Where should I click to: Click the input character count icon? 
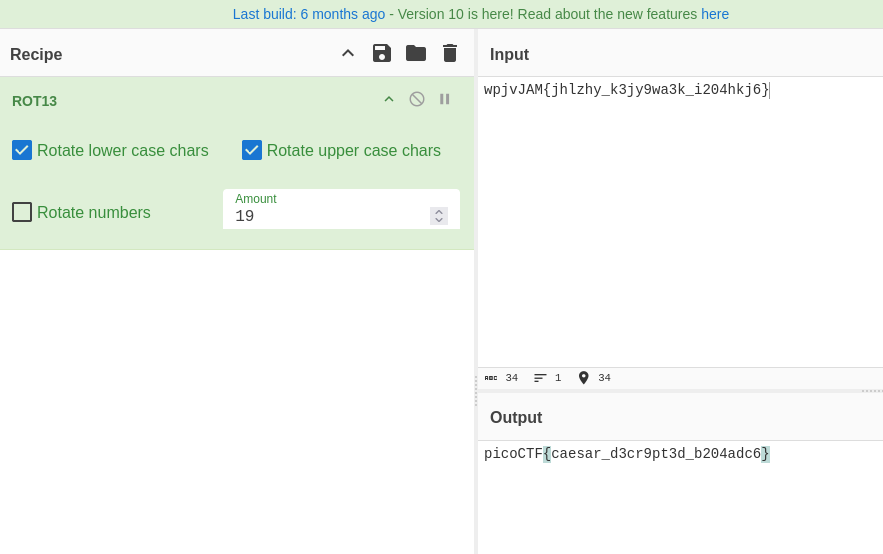491,378
